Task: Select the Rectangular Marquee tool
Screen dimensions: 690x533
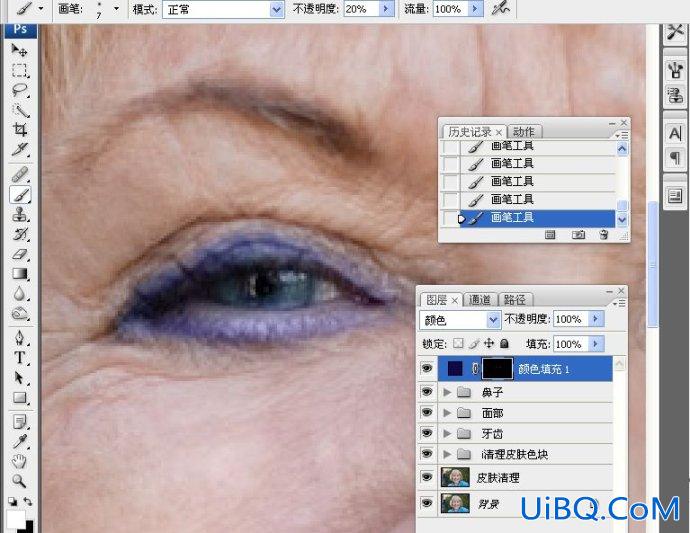Action: pyautogui.click(x=19, y=70)
